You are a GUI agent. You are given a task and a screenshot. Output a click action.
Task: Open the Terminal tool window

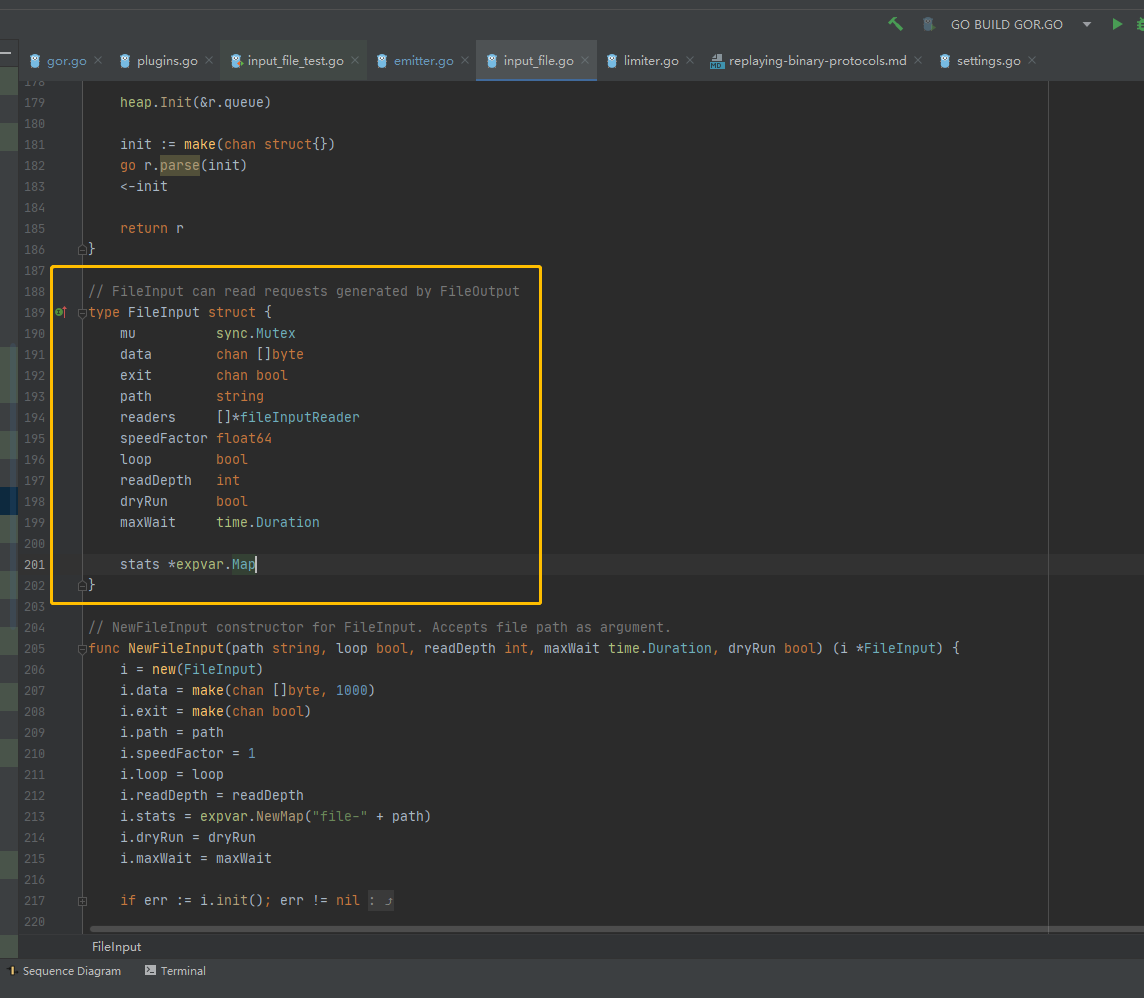pyautogui.click(x=175, y=971)
